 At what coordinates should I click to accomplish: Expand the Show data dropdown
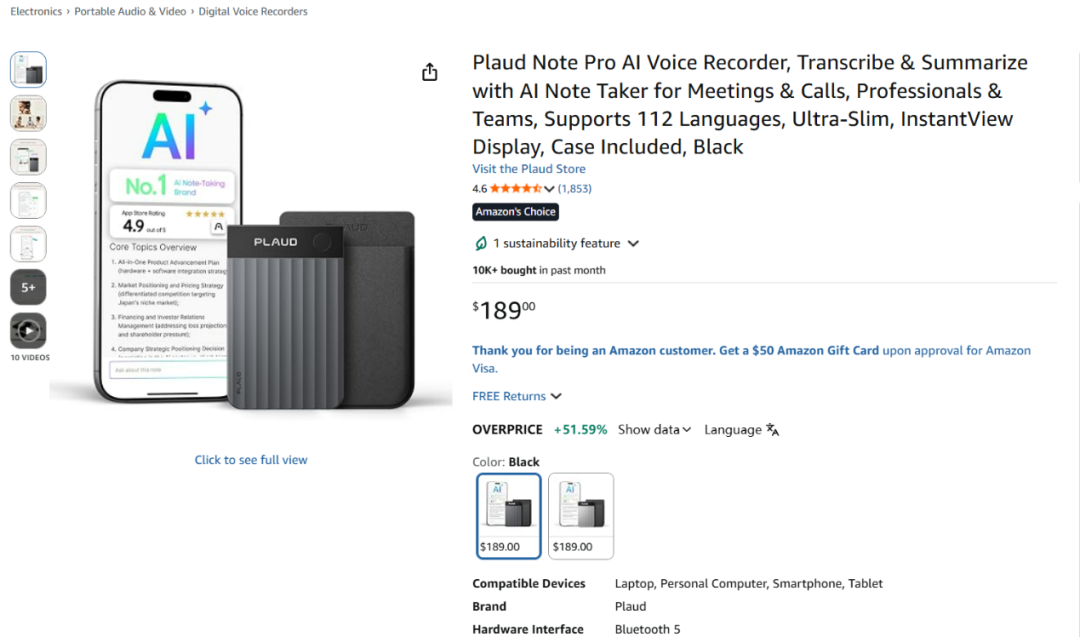coord(654,430)
